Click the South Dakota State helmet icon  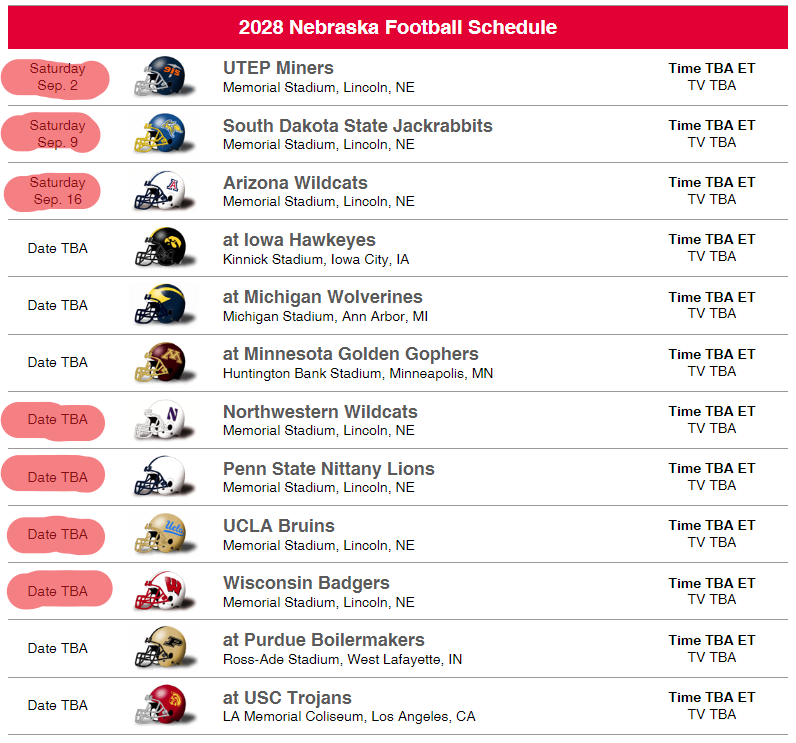[163, 133]
